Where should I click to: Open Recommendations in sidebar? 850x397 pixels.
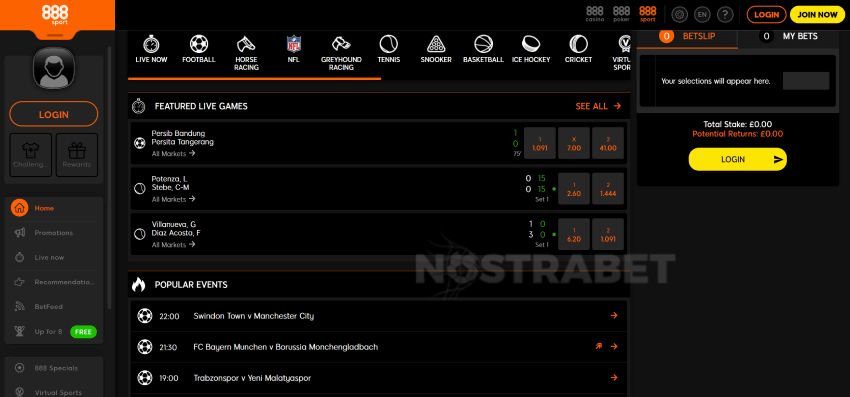click(53, 282)
